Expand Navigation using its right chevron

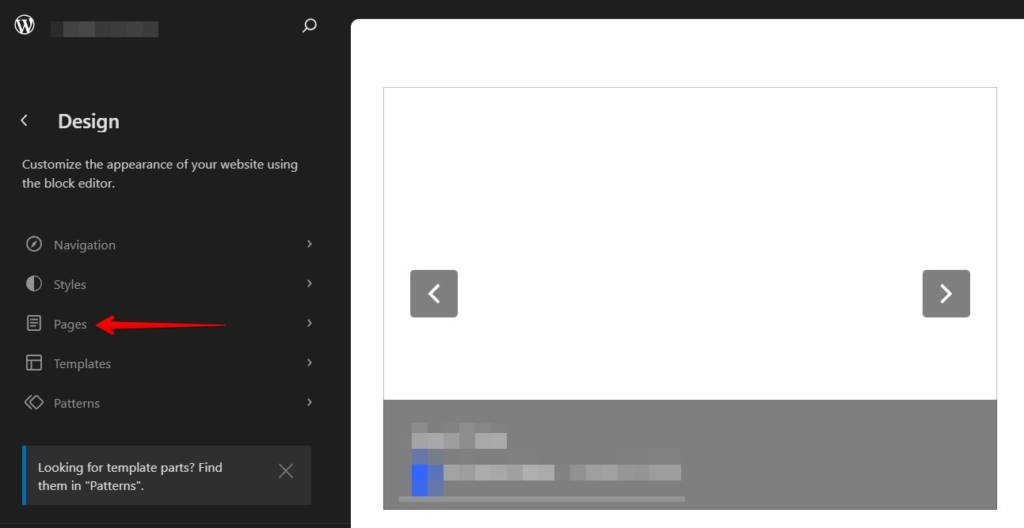(x=309, y=244)
